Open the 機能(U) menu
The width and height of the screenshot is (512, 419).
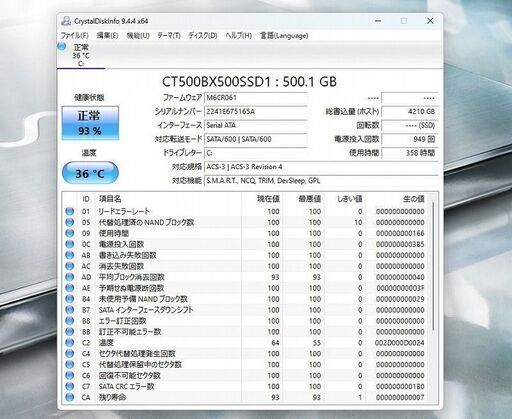tap(138, 36)
